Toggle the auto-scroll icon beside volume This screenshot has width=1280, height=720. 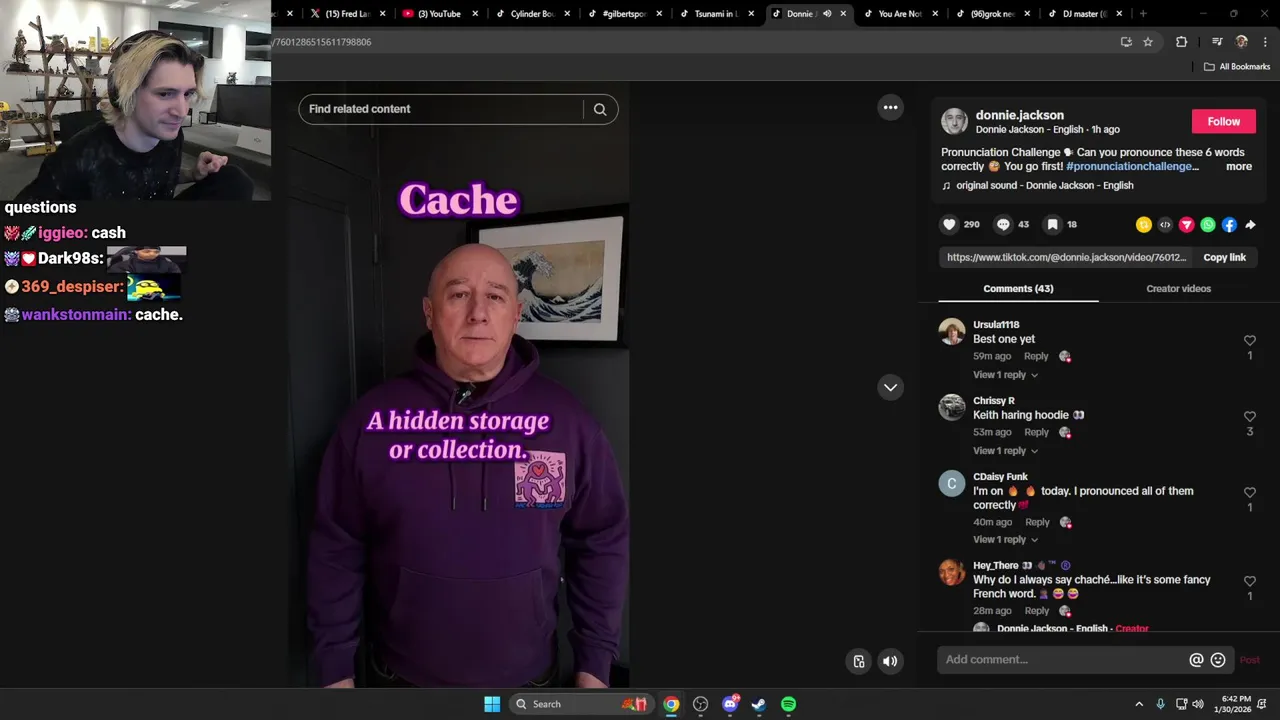(859, 661)
